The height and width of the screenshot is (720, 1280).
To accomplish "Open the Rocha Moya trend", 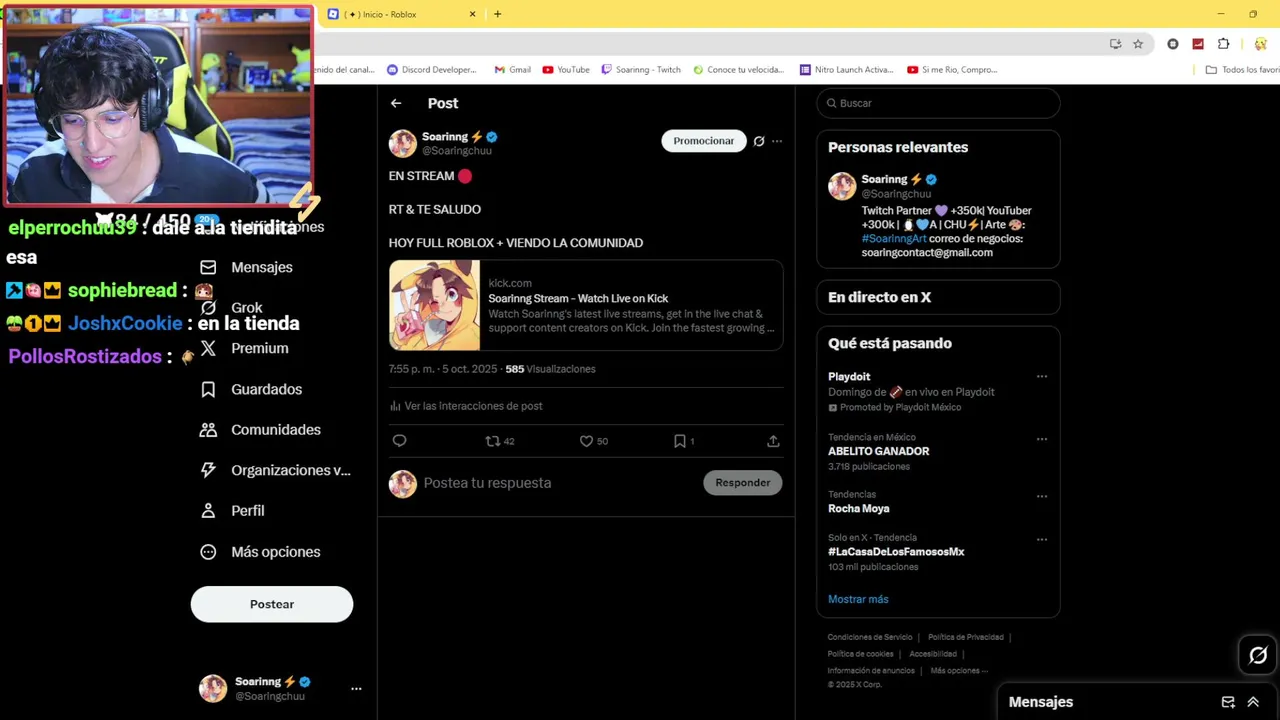I will [x=859, y=509].
